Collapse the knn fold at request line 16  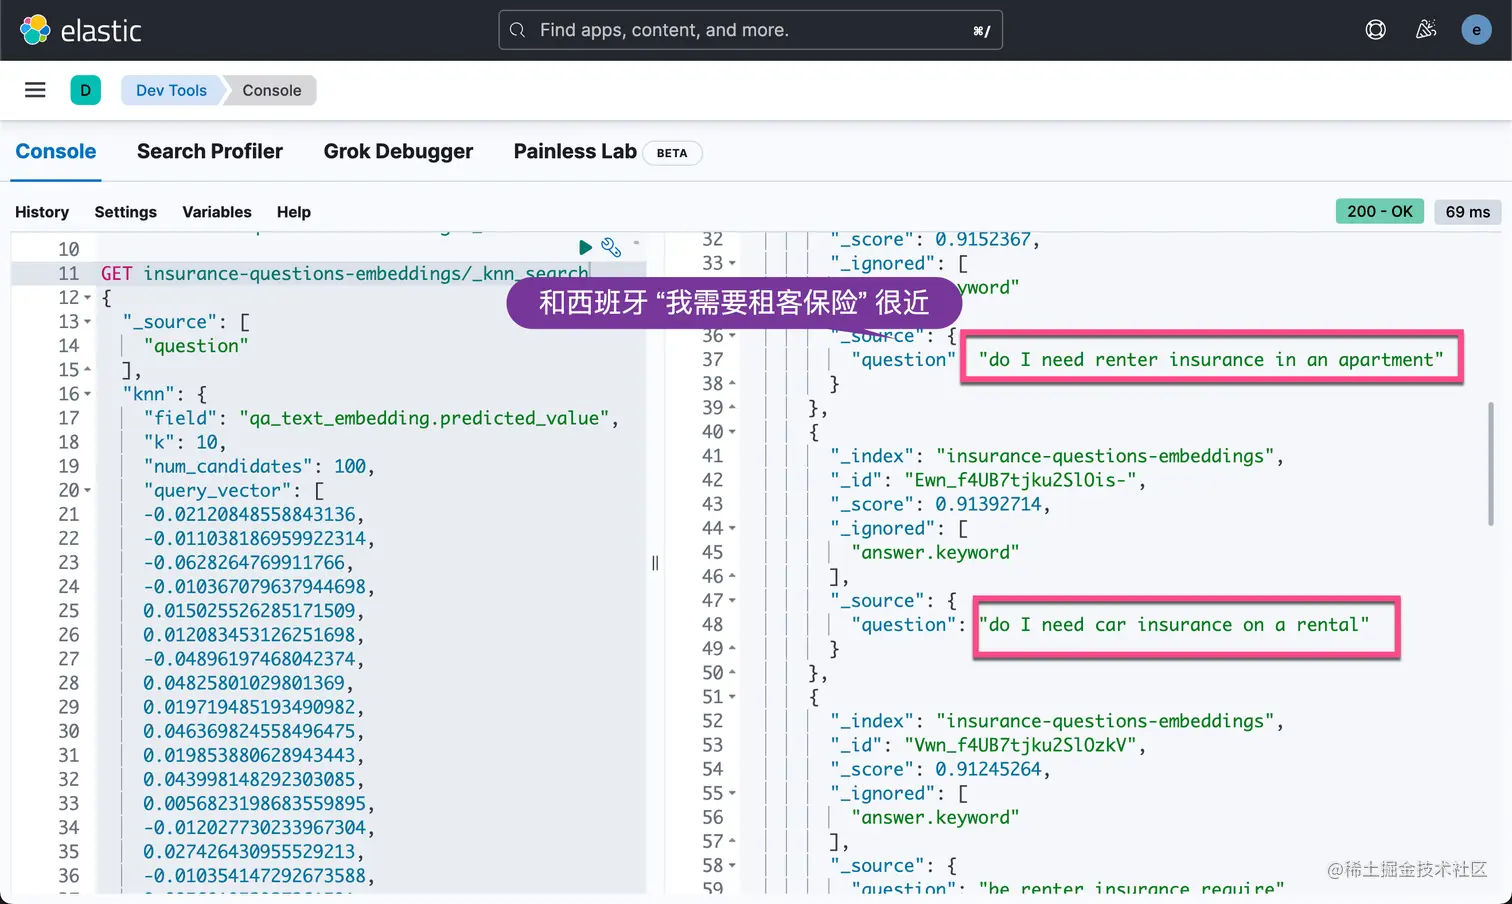87,394
